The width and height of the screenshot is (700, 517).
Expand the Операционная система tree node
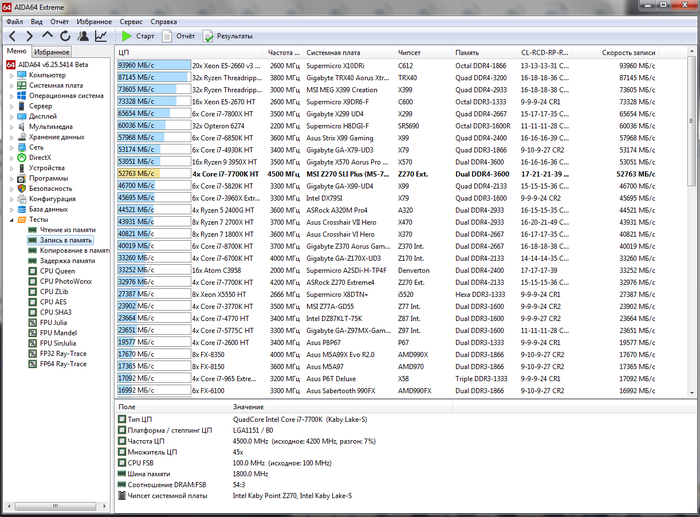(12, 96)
